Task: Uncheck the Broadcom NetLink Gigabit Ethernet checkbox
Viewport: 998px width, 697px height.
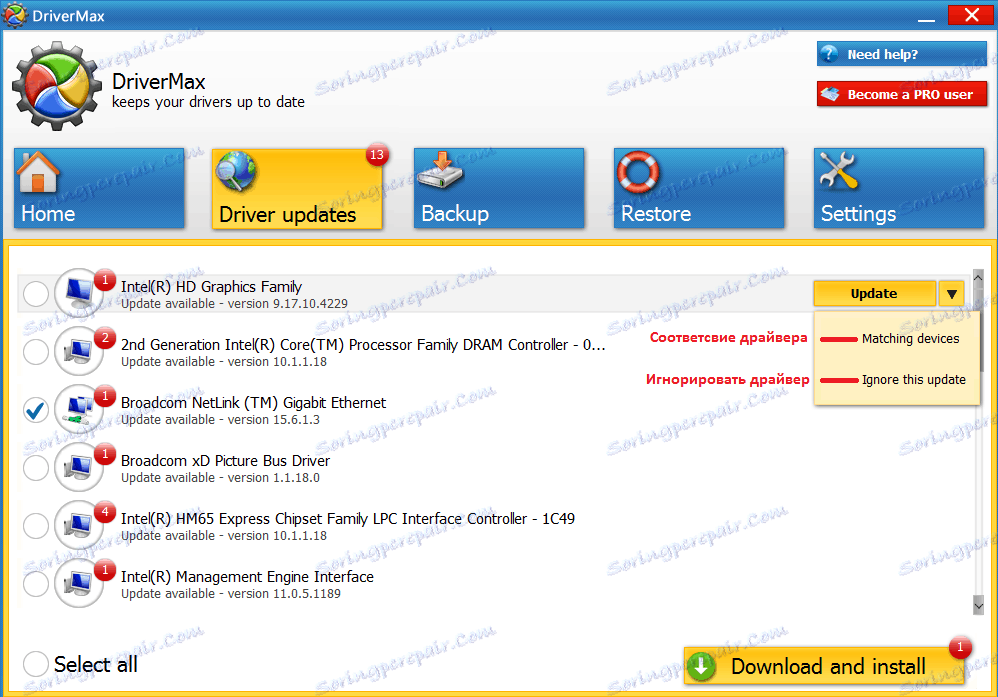Action: [36, 410]
